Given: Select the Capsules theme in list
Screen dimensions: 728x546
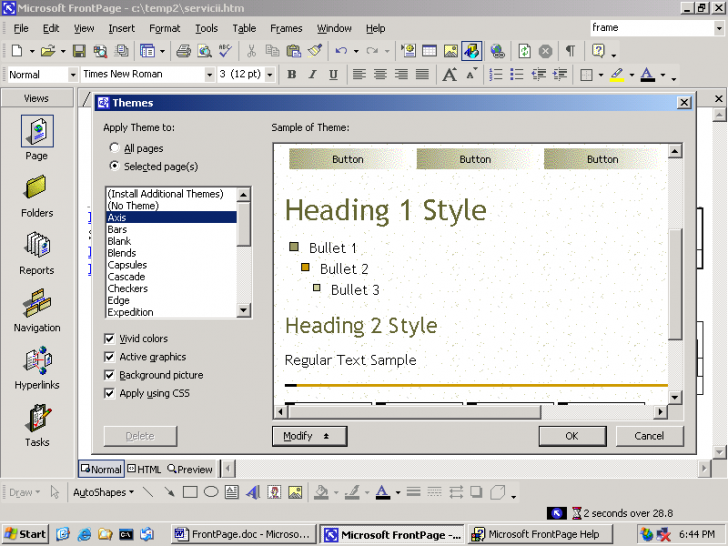Looking at the screenshot, I should click(x=127, y=265).
